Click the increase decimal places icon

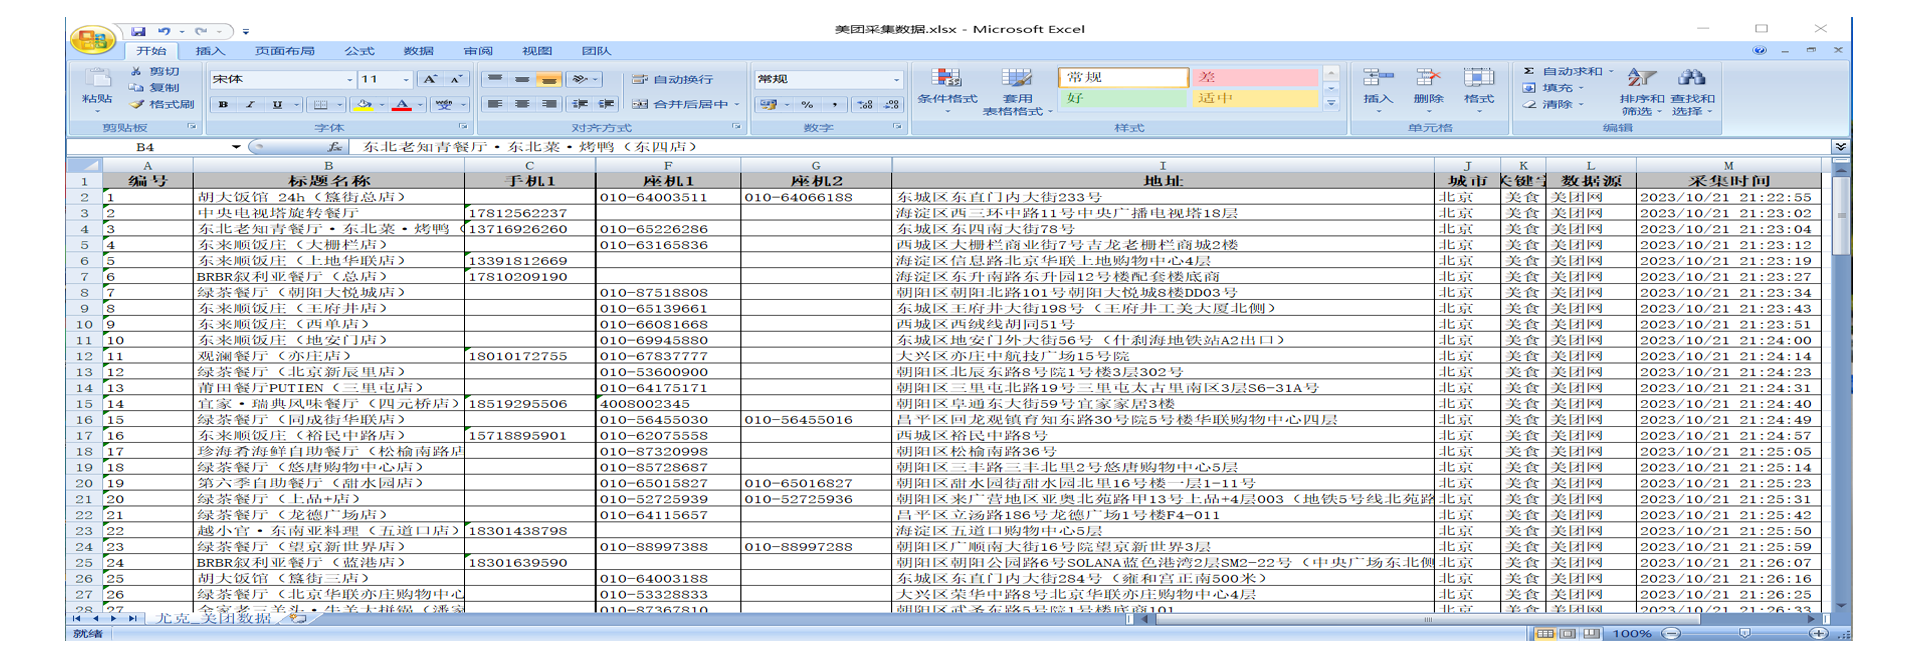(865, 104)
